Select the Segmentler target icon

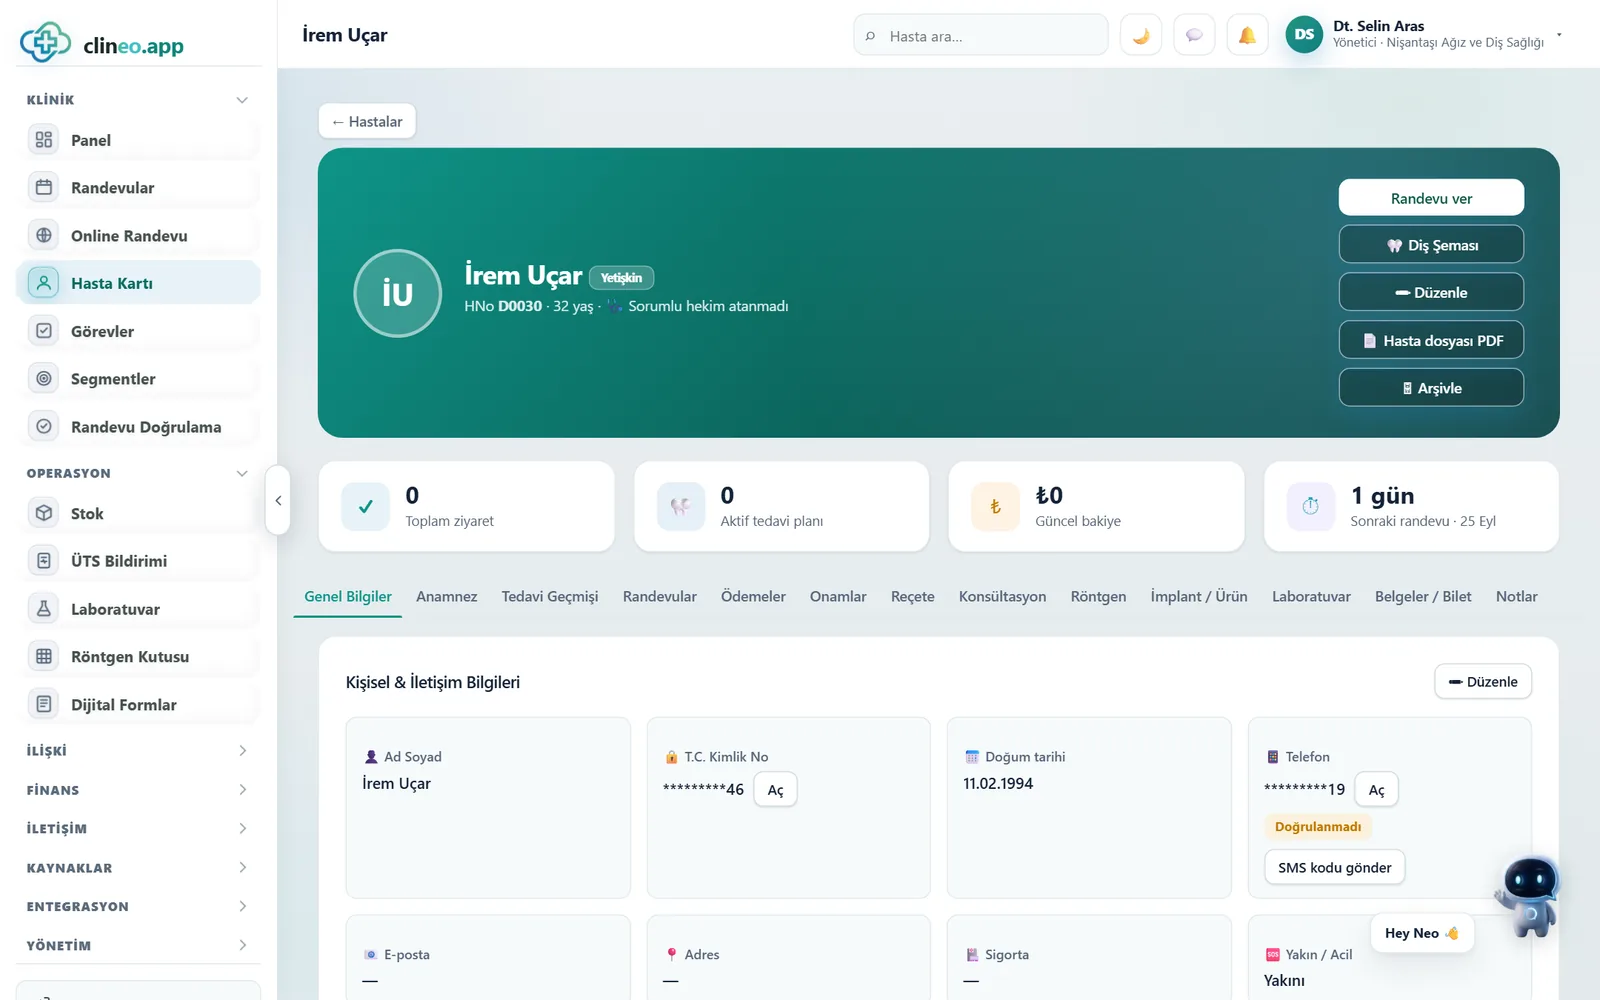(x=44, y=379)
